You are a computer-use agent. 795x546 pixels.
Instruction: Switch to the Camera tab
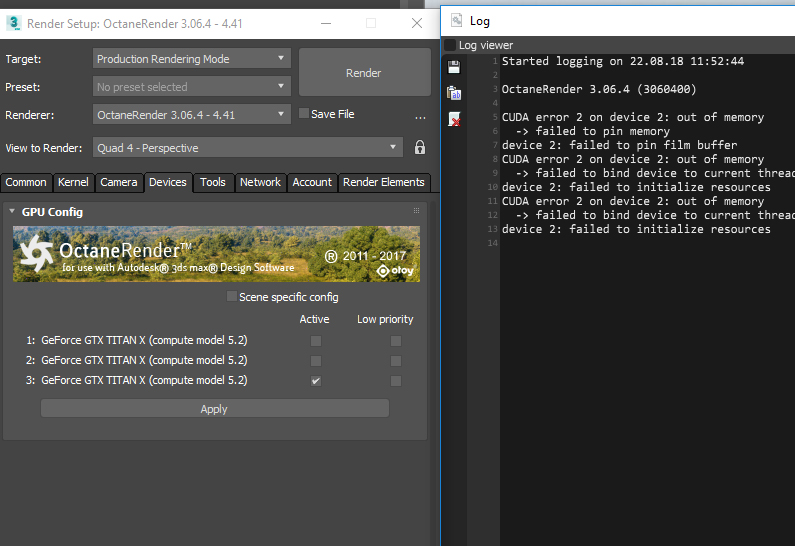coord(119,183)
